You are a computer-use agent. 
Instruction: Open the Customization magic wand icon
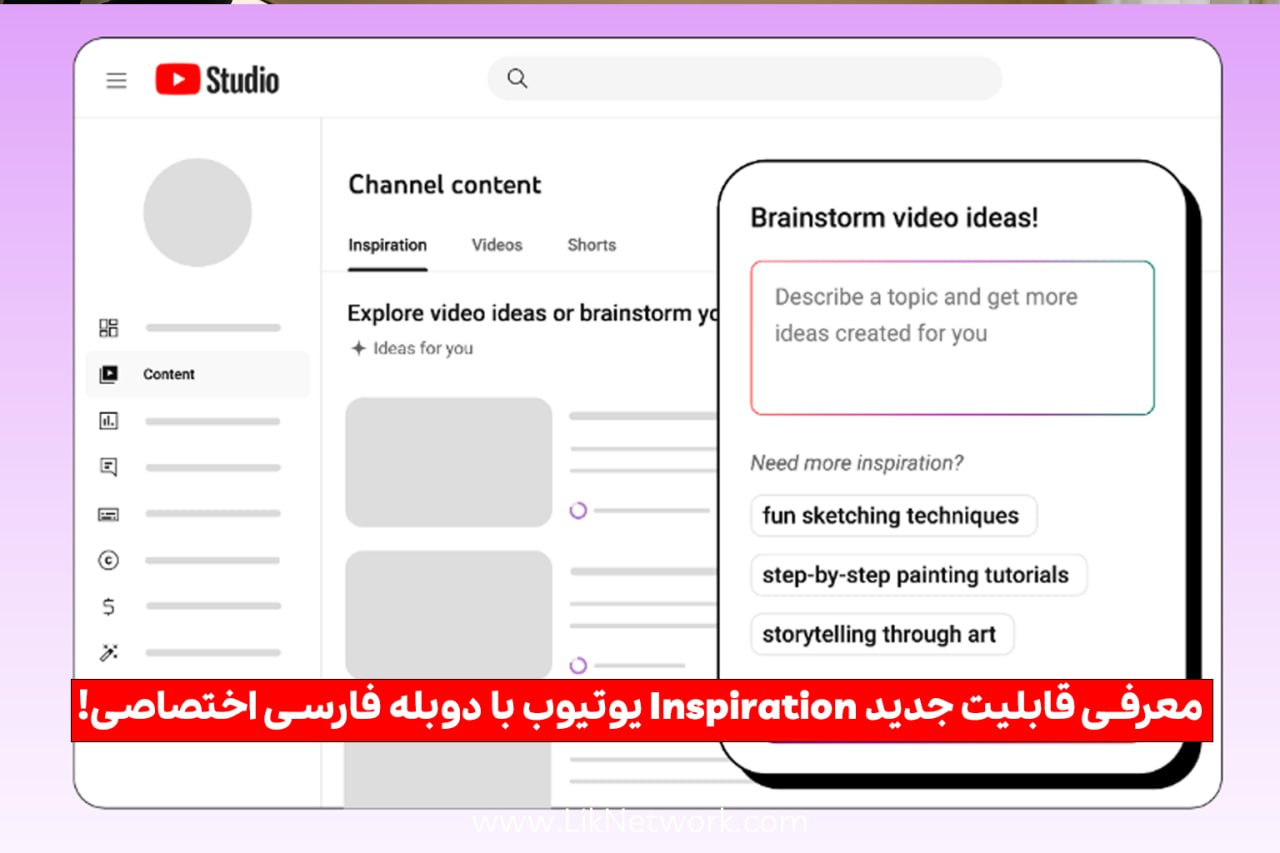pyautogui.click(x=108, y=653)
